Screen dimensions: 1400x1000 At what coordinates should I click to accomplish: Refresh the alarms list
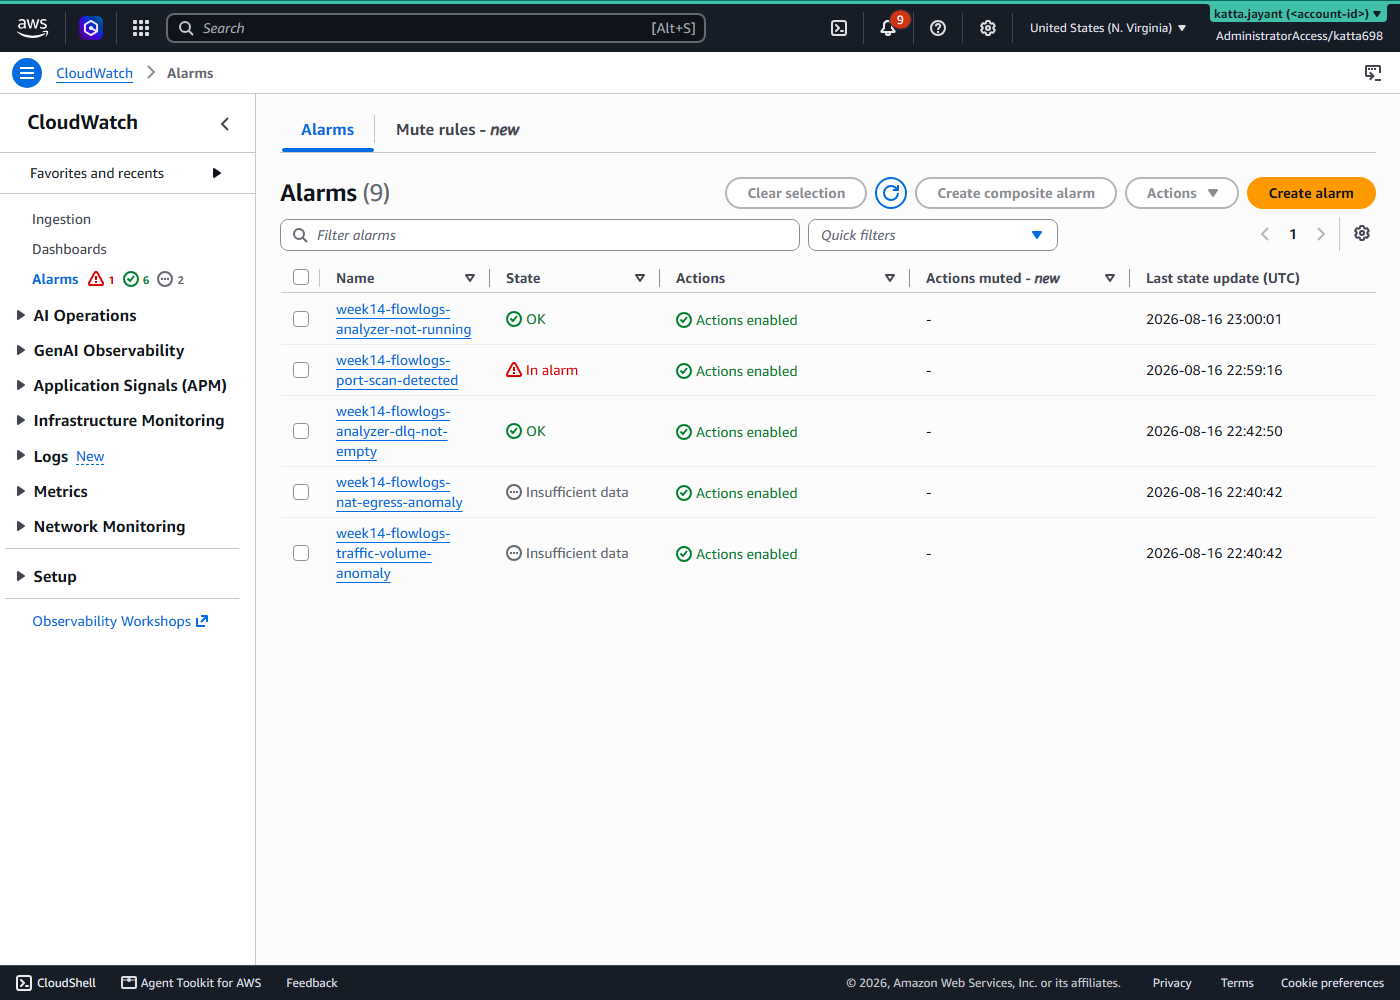(x=891, y=193)
